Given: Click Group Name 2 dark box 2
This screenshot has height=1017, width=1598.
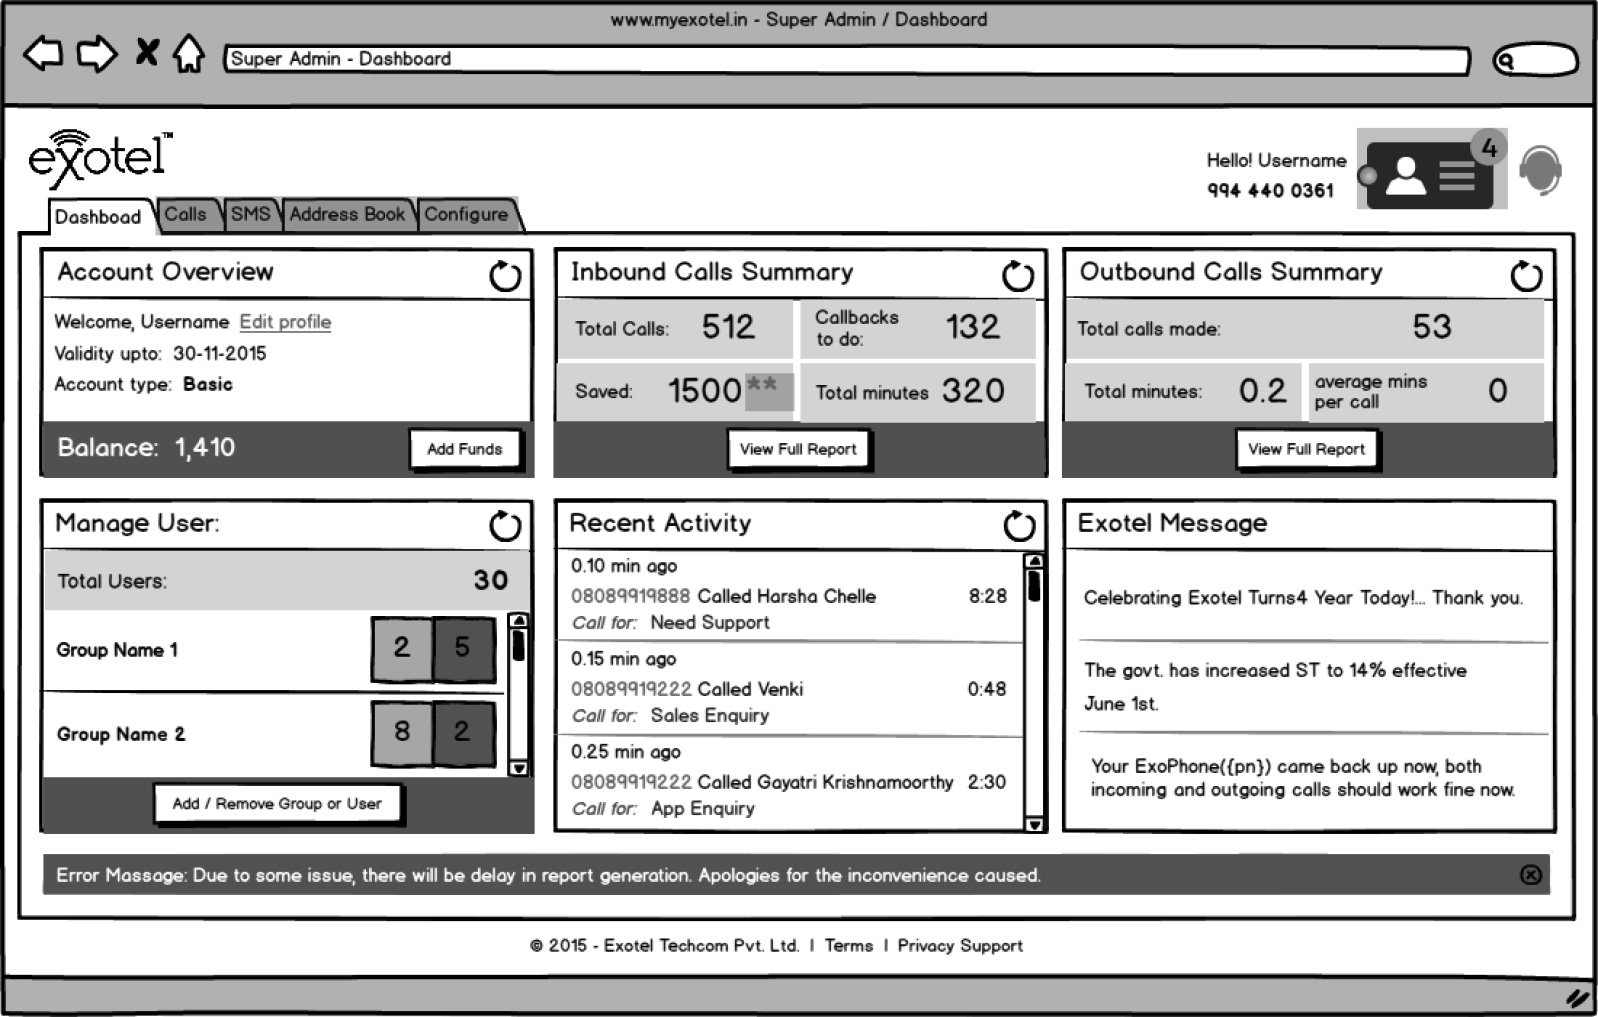Looking at the screenshot, I should coord(463,732).
